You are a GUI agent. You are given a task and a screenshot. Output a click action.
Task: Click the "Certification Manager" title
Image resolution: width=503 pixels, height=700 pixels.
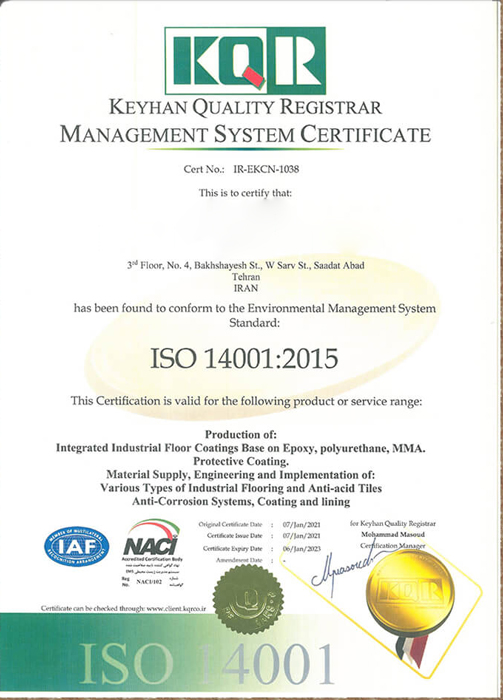click(x=393, y=546)
